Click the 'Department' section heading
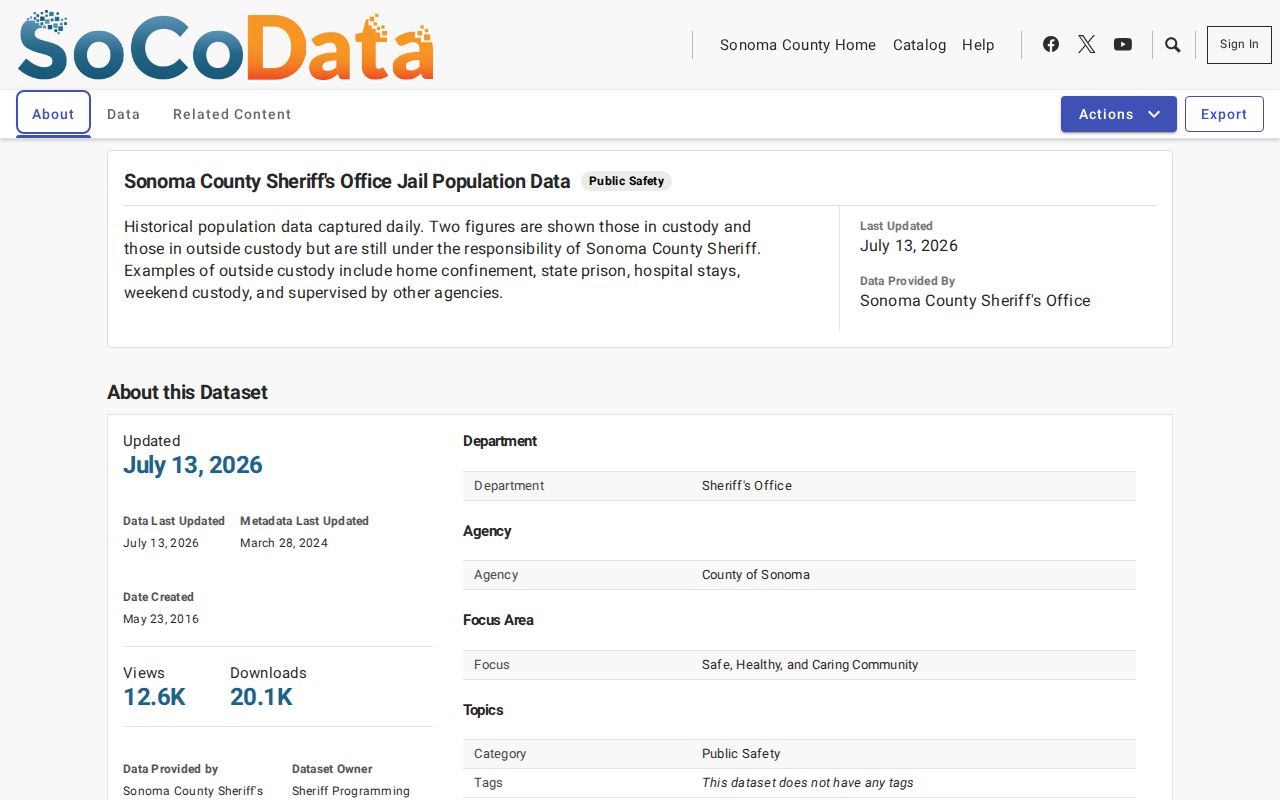This screenshot has width=1280, height=800. (500, 441)
